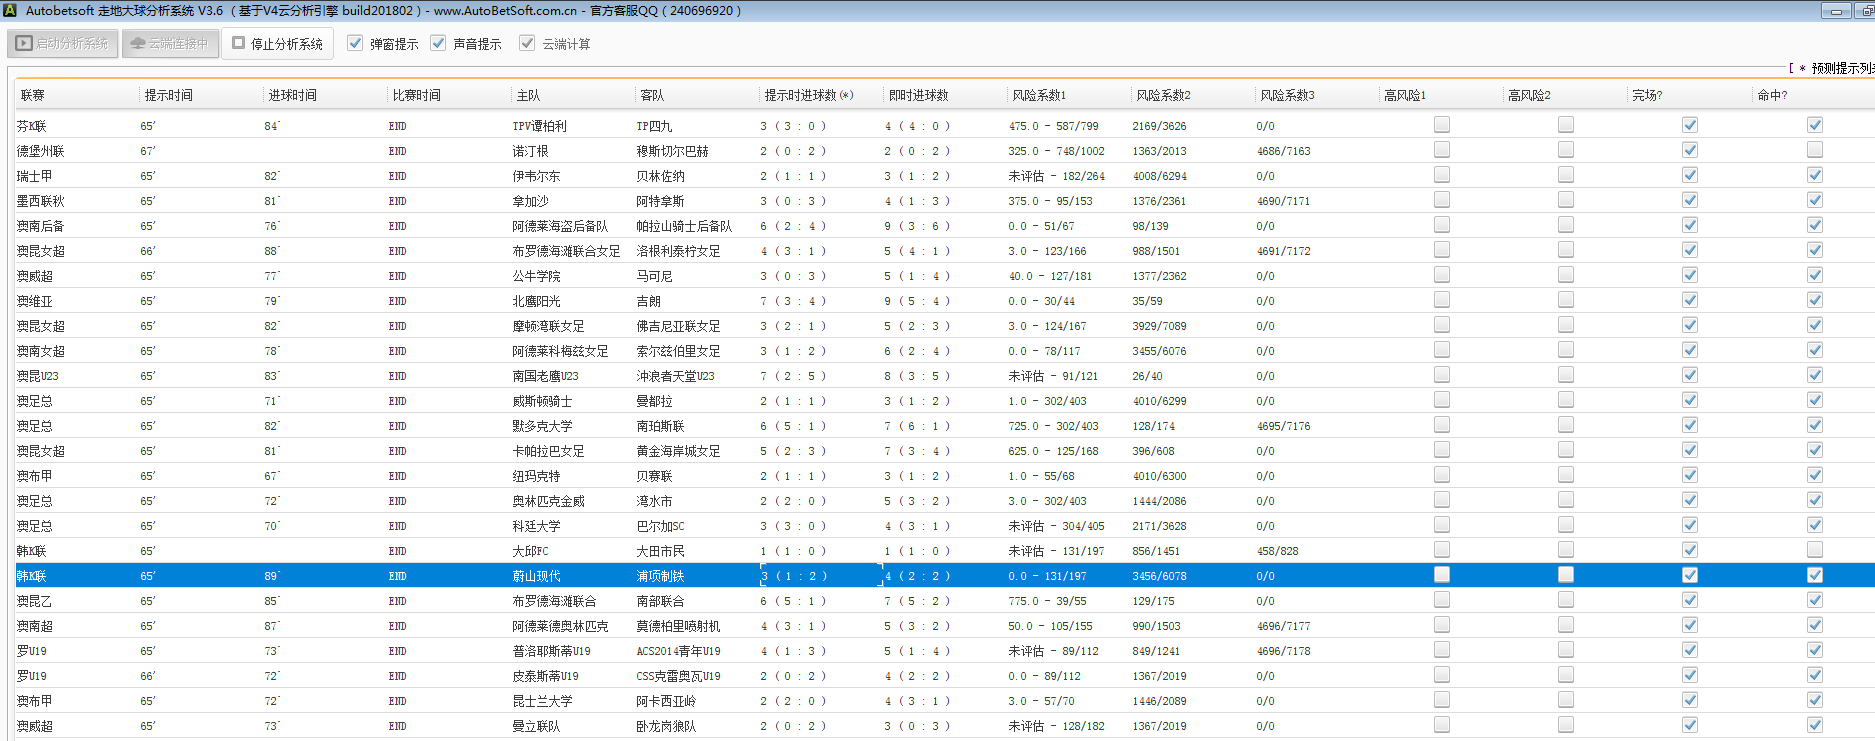The height and width of the screenshot is (741, 1875).
Task: Check 高风险1 box for IPV谭柏利 row
Action: coord(1441,125)
